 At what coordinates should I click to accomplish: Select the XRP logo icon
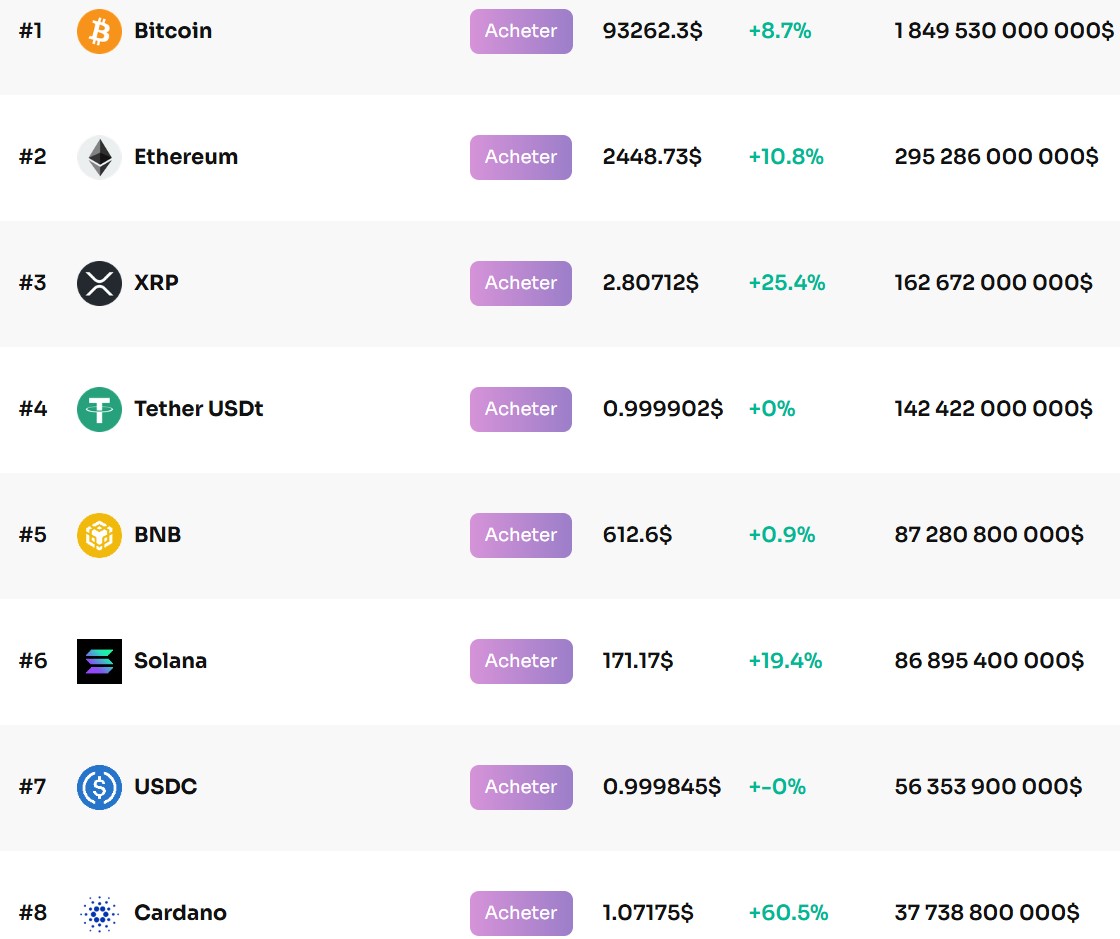coord(98,283)
